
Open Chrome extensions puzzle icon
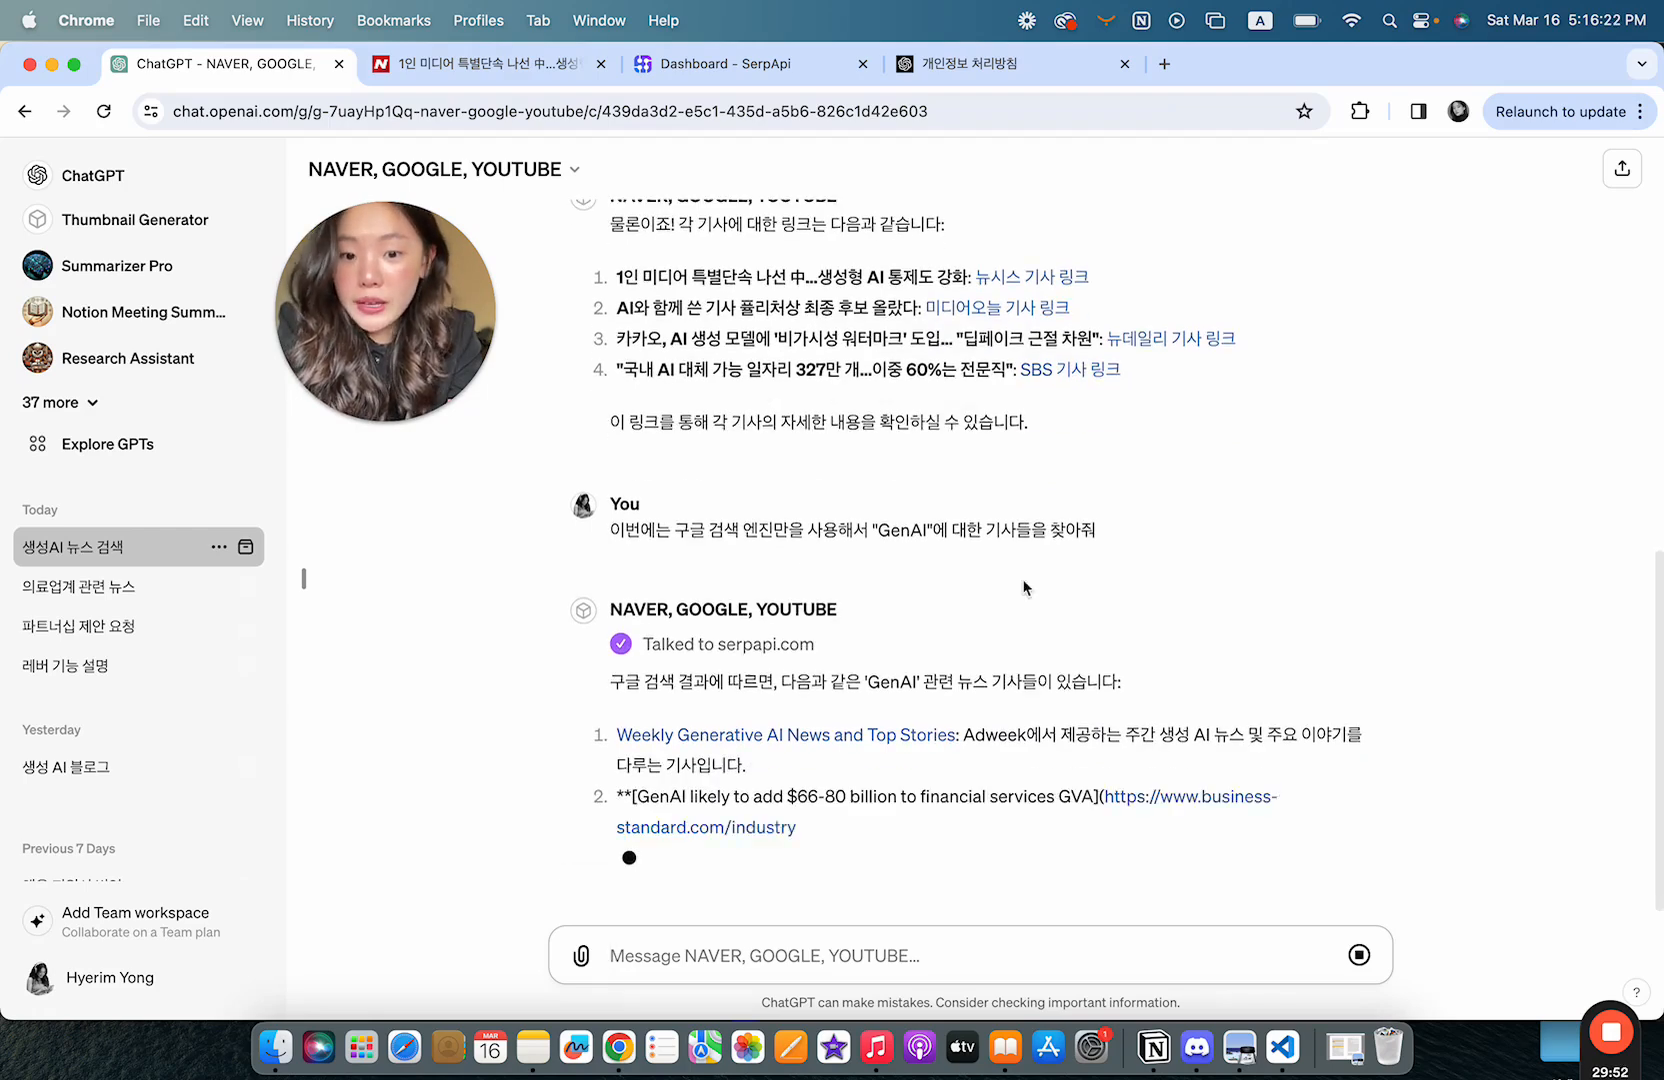pyautogui.click(x=1360, y=111)
